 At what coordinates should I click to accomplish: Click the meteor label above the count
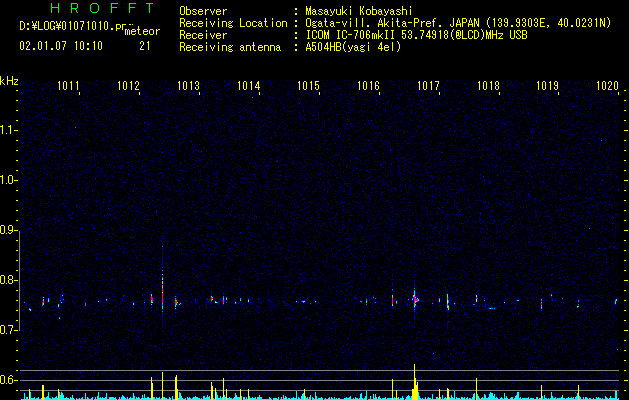[142, 31]
